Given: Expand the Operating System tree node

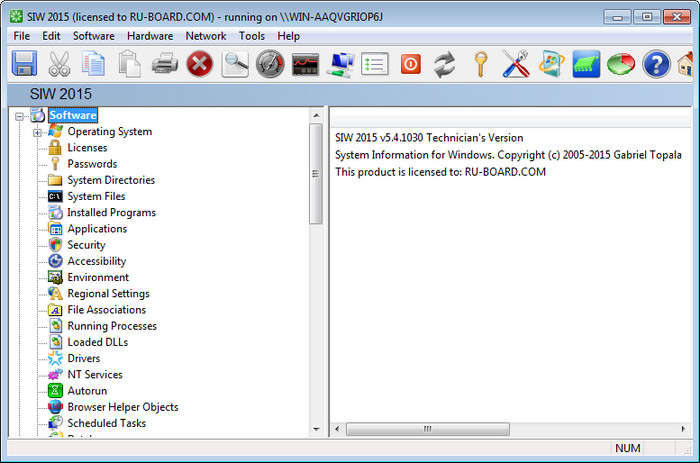Looking at the screenshot, I should [x=38, y=132].
